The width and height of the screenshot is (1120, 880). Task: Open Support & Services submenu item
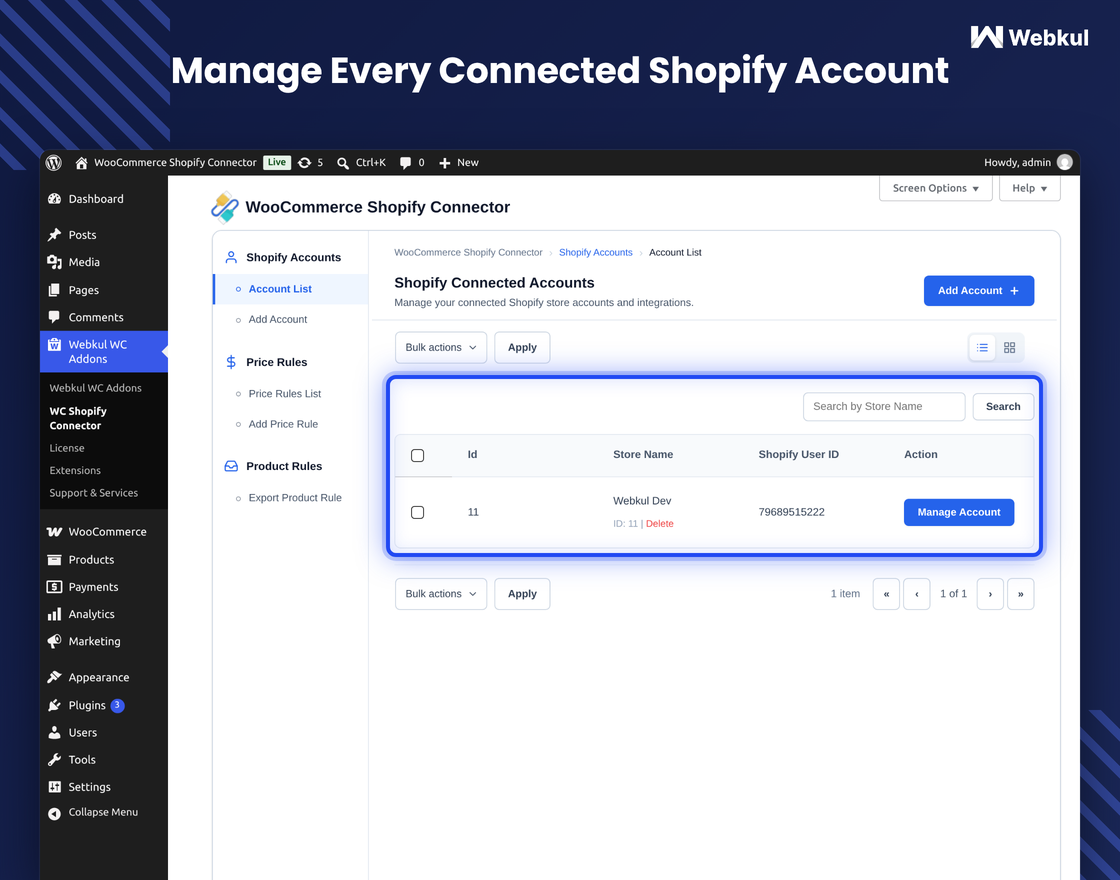tap(94, 493)
